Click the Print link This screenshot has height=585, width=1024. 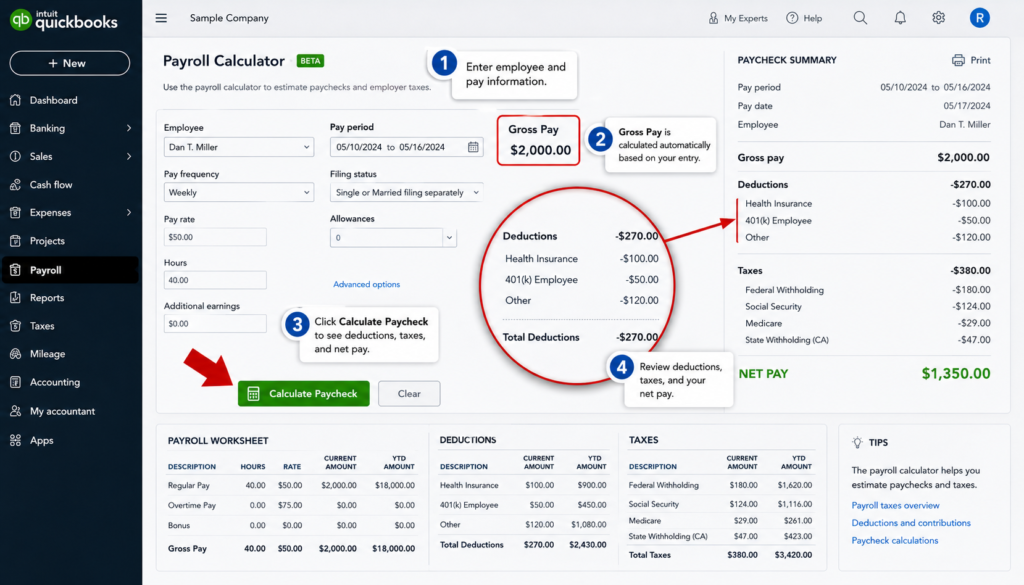coord(980,60)
